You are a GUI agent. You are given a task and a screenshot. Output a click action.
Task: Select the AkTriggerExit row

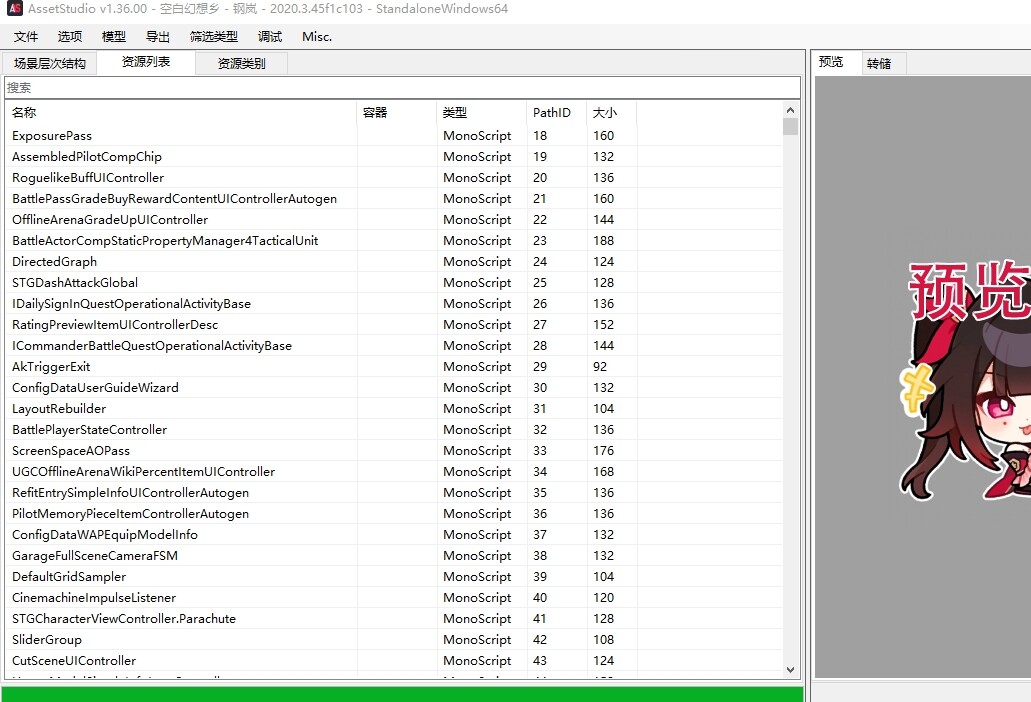pos(393,367)
